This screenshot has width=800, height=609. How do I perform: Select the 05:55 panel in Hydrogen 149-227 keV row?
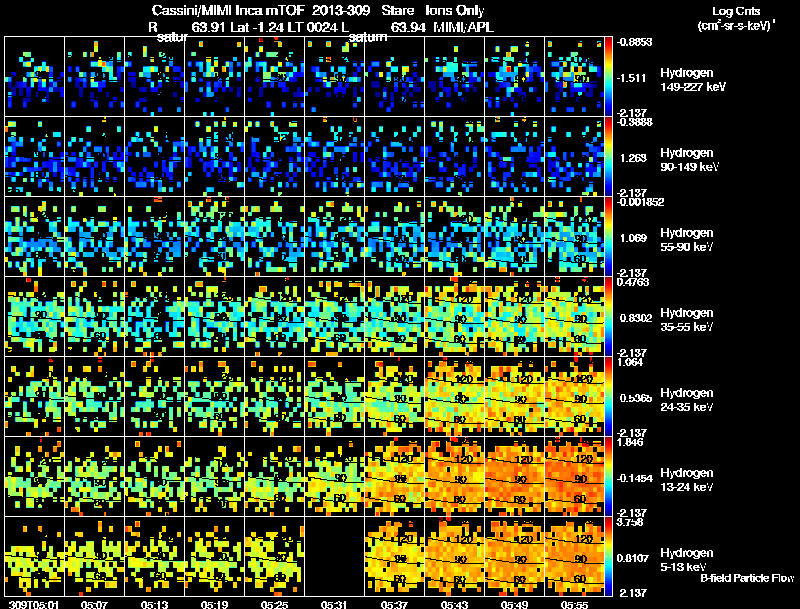click(574, 77)
